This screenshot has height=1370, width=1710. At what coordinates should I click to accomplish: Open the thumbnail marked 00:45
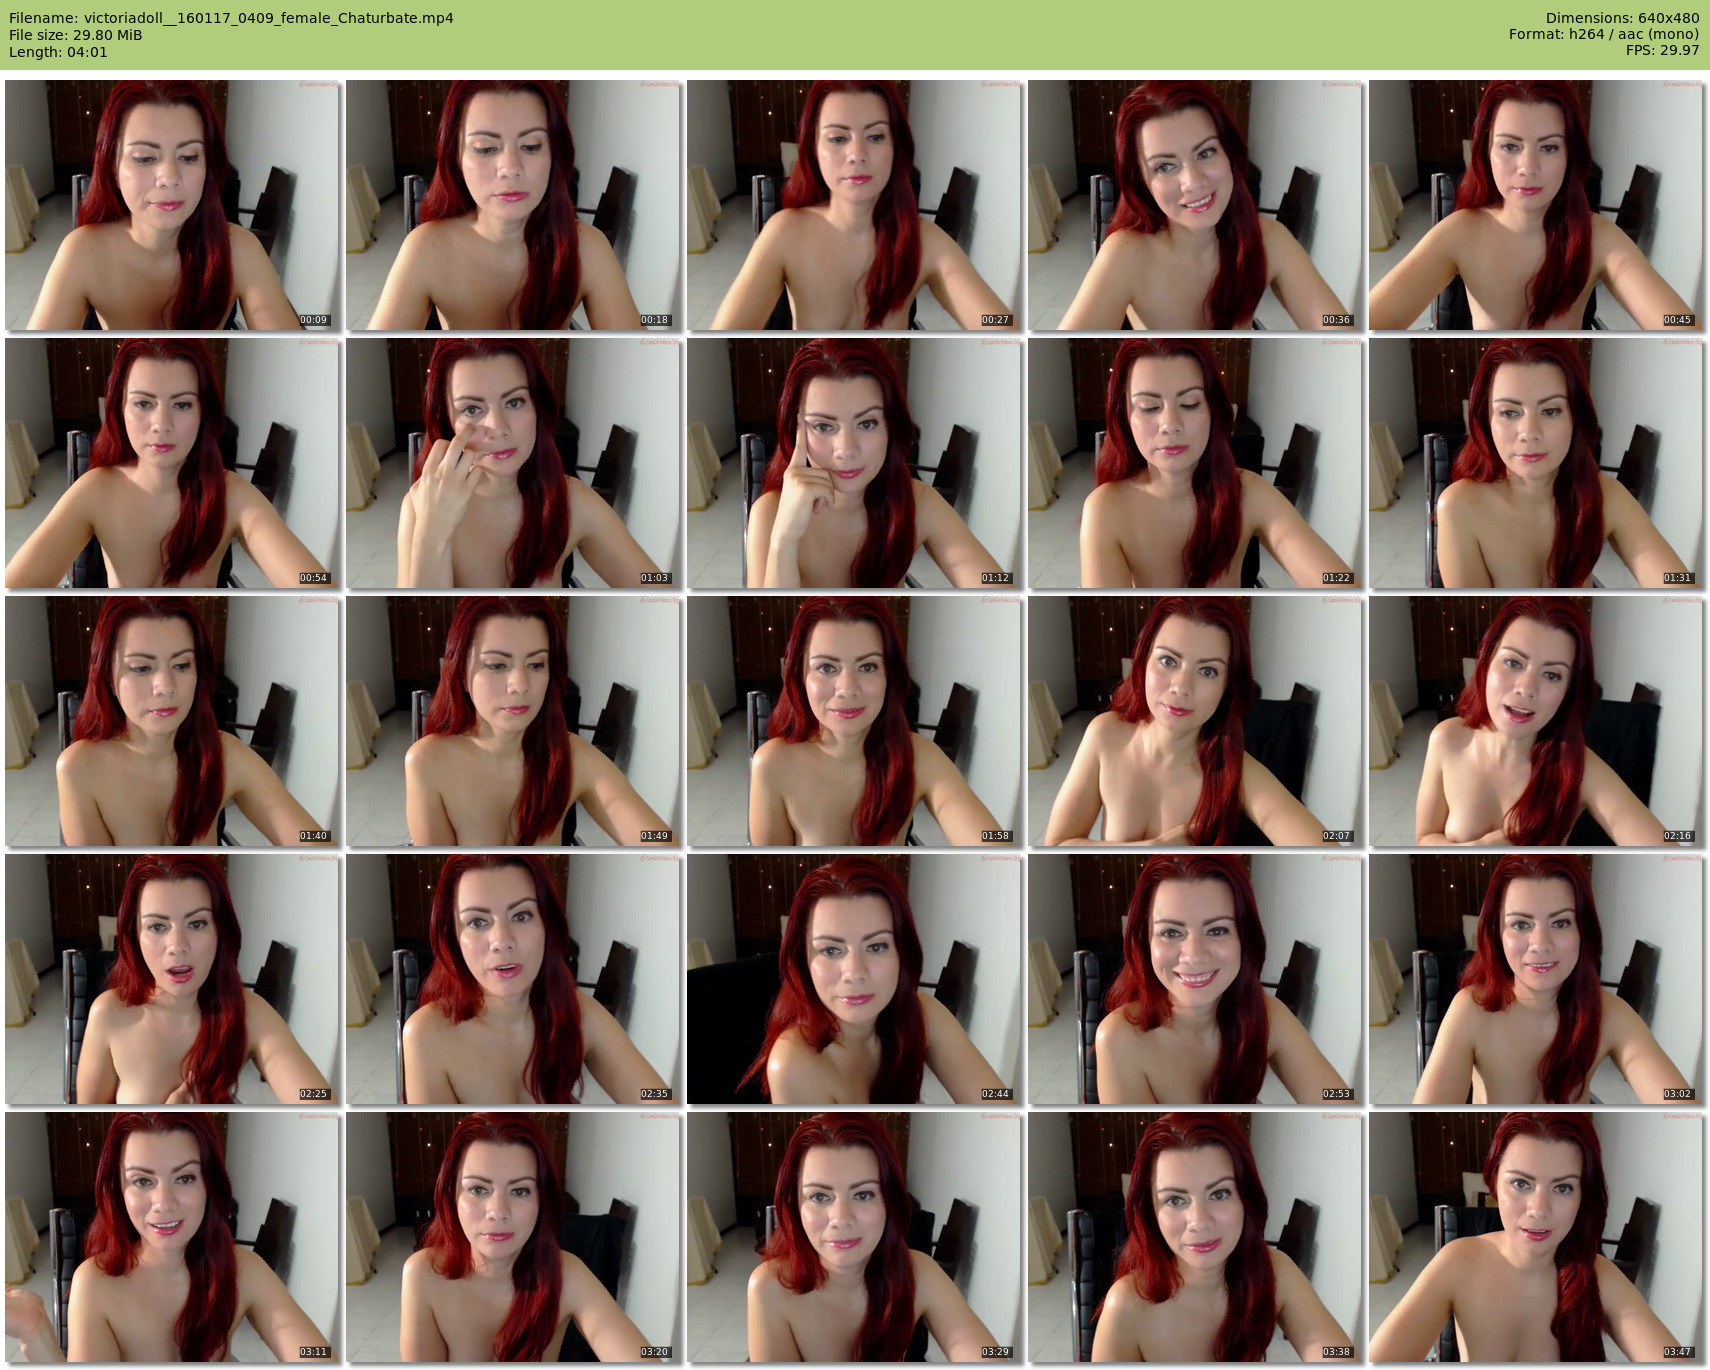pos(1536,205)
